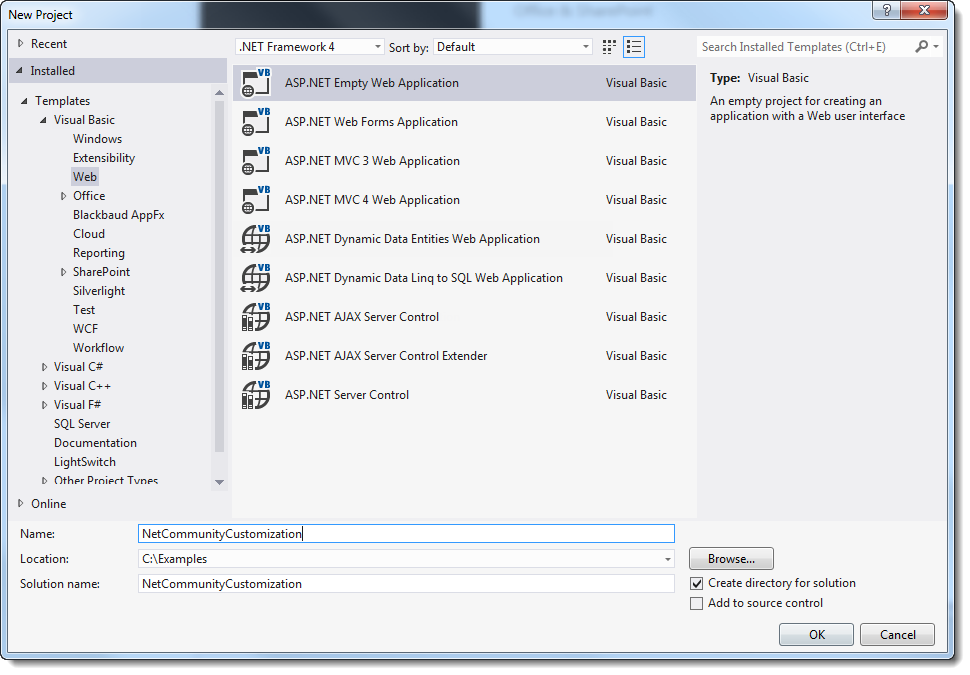Viewport: 970px width, 675px height.
Task: Select the Blackbaud AppFx category
Action: pos(119,215)
